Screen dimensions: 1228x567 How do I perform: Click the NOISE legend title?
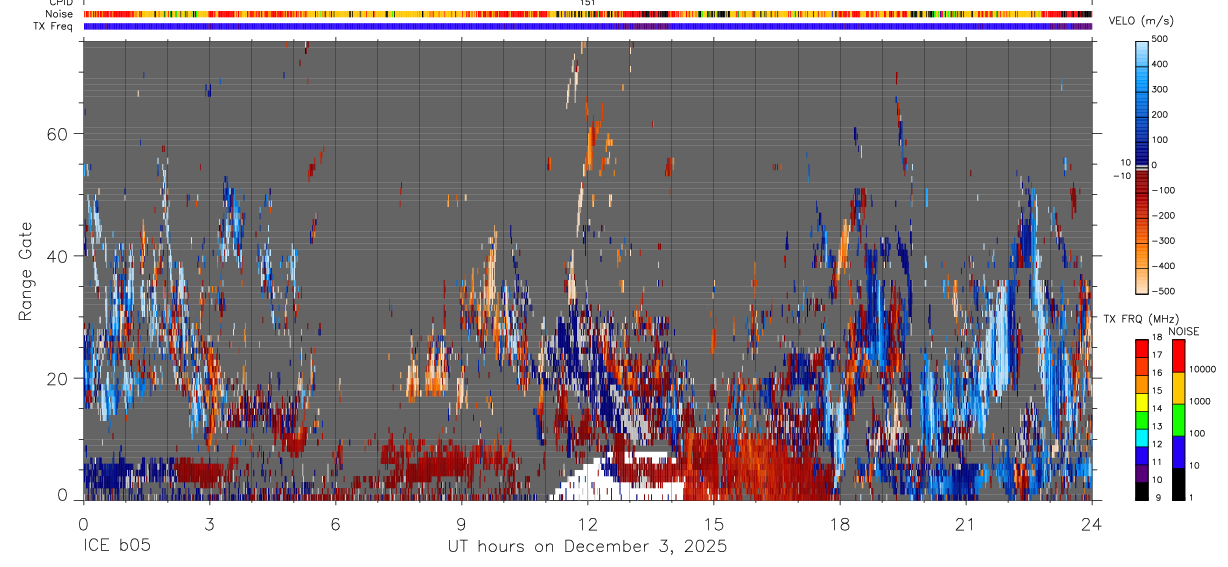pyautogui.click(x=1184, y=331)
